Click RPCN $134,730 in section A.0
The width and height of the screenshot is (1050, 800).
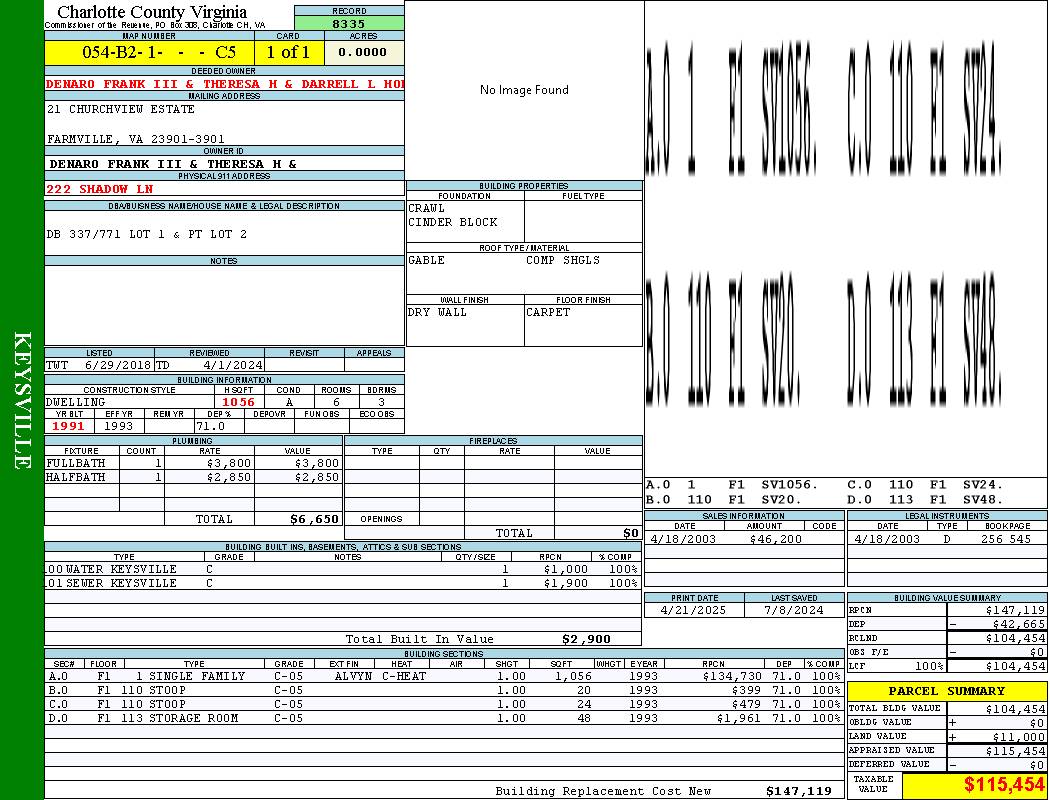tap(732, 676)
